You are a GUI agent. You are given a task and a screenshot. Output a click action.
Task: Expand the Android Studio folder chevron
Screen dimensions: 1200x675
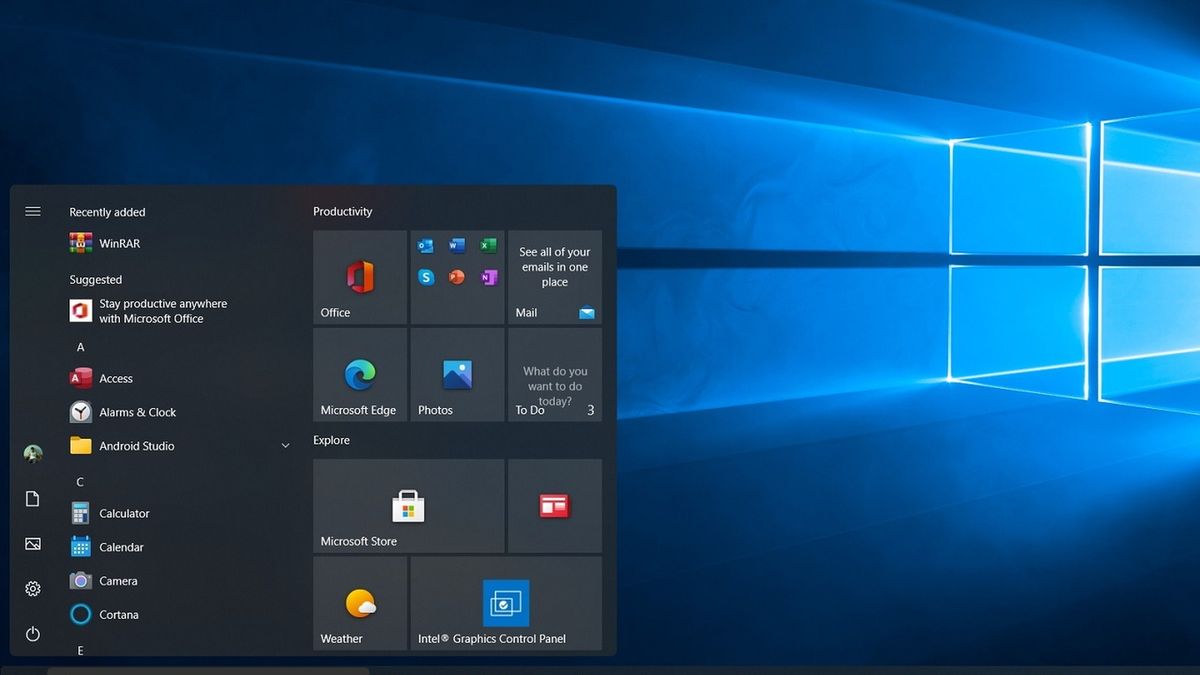tap(285, 446)
